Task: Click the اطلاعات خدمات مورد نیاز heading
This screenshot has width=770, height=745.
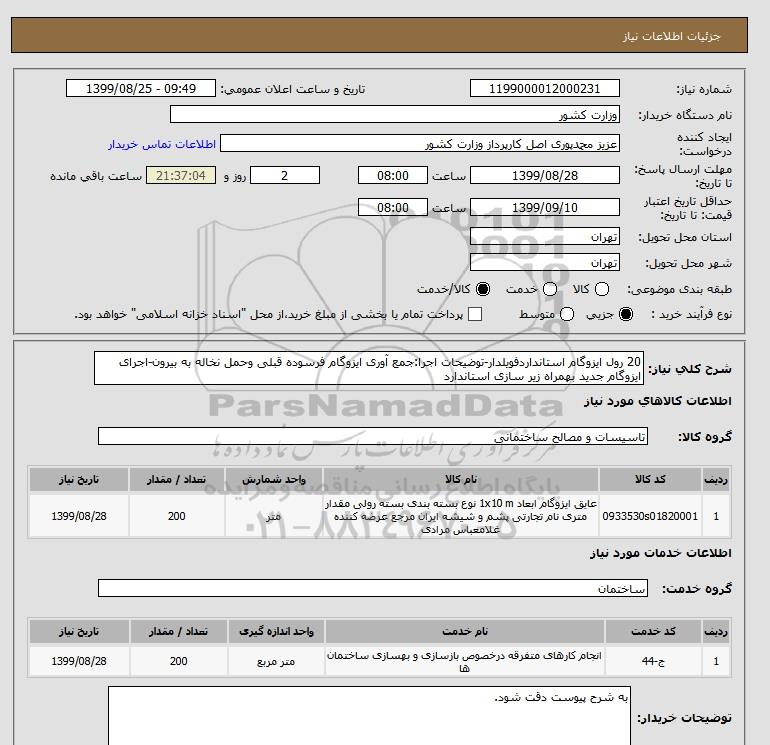Action: coord(660,553)
